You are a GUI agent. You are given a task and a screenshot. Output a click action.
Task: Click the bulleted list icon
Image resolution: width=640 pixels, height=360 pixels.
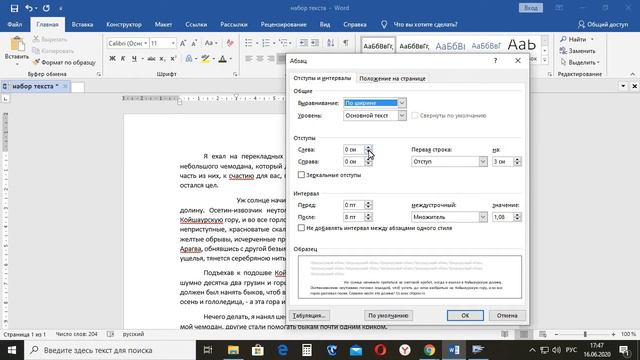coord(248,43)
